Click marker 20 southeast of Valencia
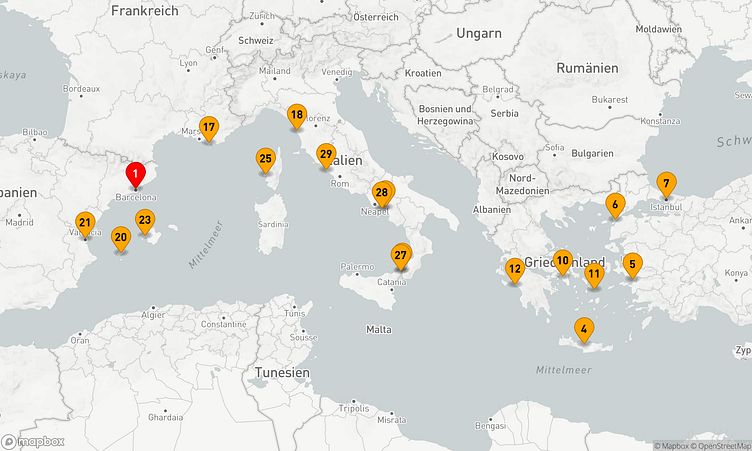The width and height of the screenshot is (752, 451). point(121,239)
